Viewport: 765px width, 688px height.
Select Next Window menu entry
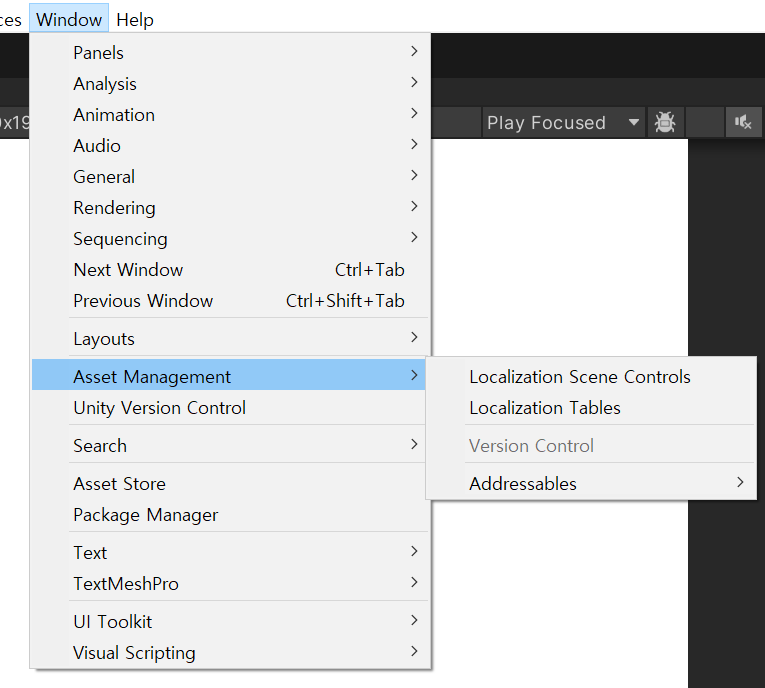(230, 269)
